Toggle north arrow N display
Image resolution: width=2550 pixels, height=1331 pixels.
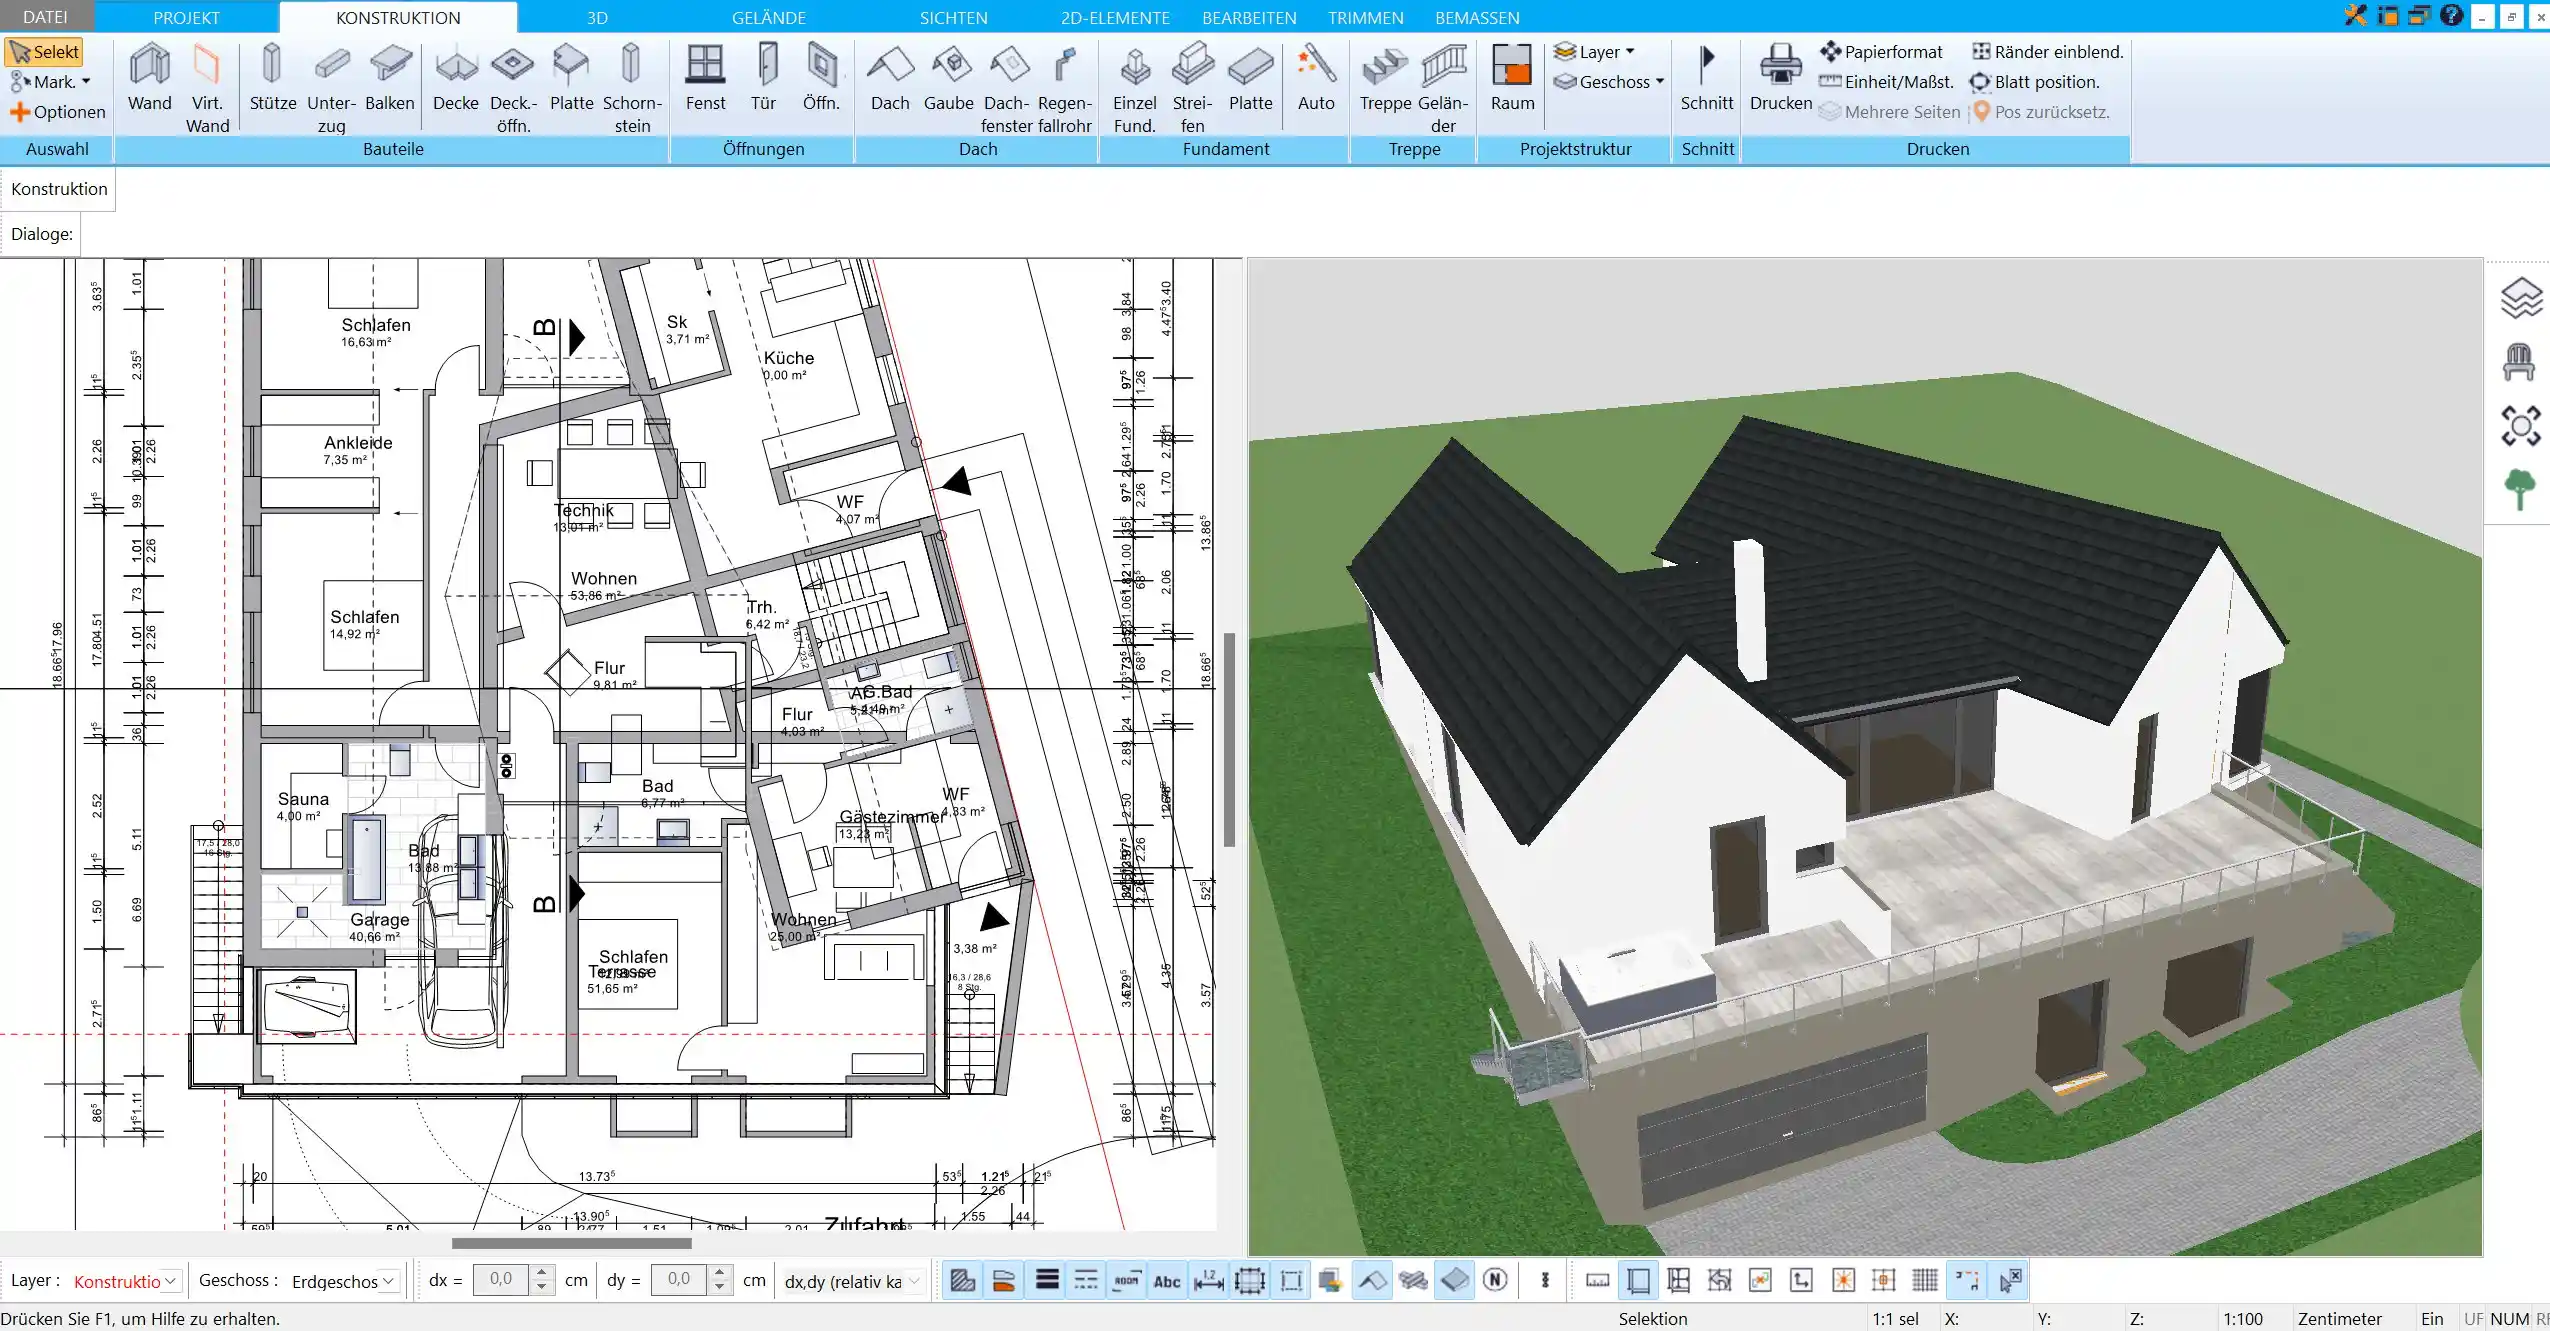tap(1495, 1280)
